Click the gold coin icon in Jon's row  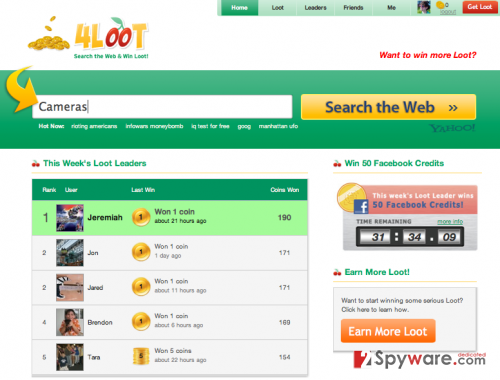(x=141, y=252)
